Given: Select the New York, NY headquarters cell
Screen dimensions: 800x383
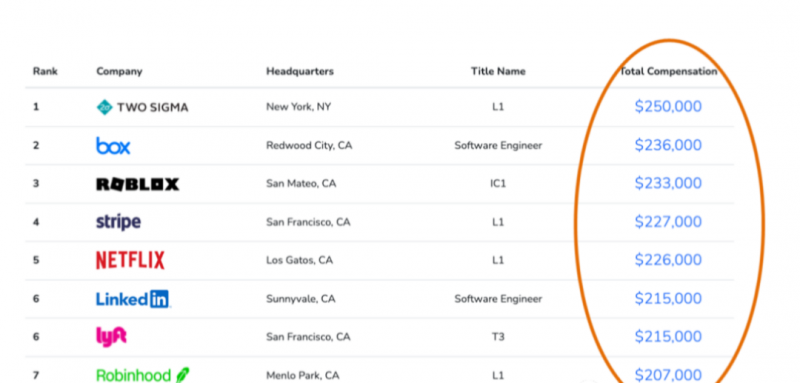Looking at the screenshot, I should (x=298, y=107).
